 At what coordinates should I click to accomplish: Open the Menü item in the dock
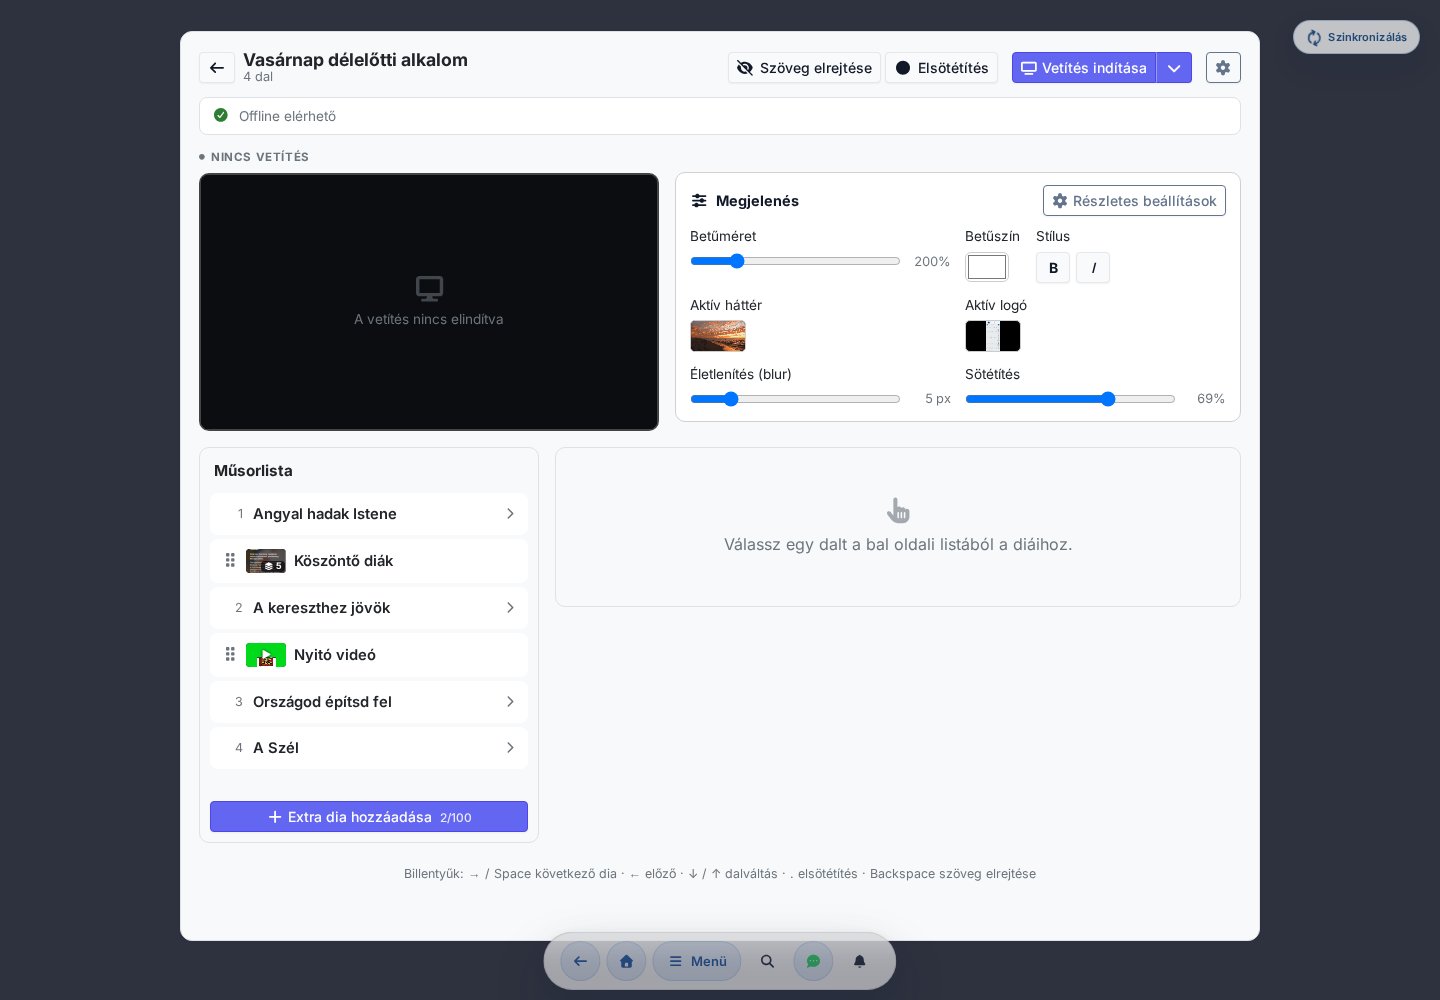coord(697,961)
